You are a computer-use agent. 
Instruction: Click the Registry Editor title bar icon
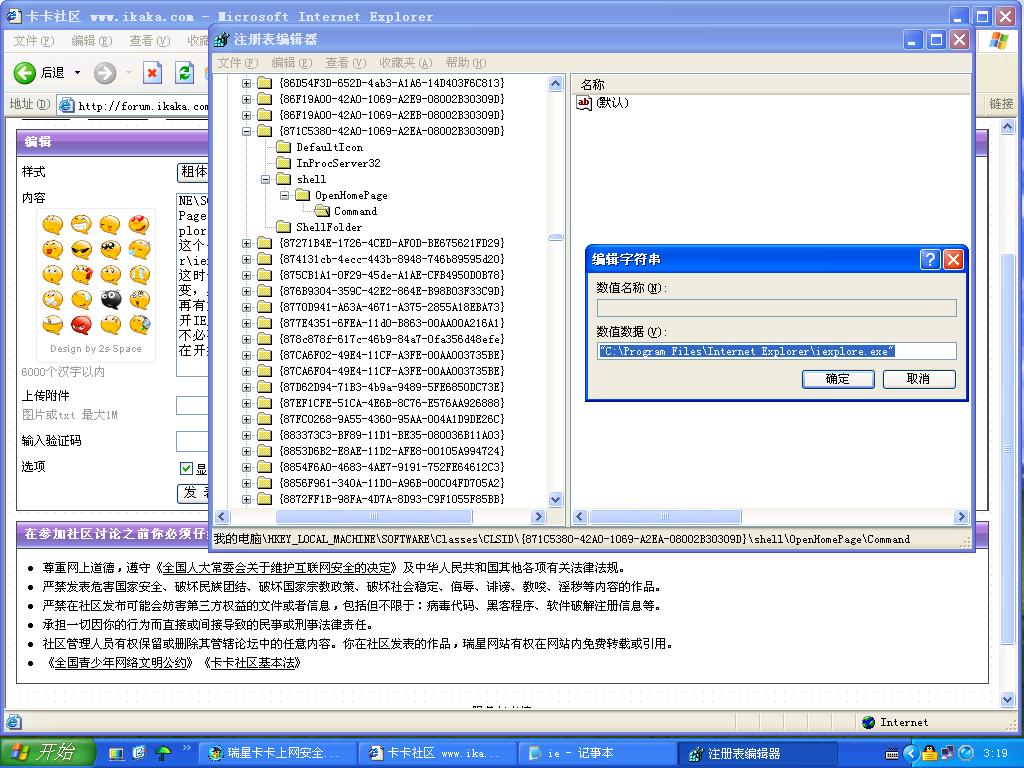coord(222,40)
